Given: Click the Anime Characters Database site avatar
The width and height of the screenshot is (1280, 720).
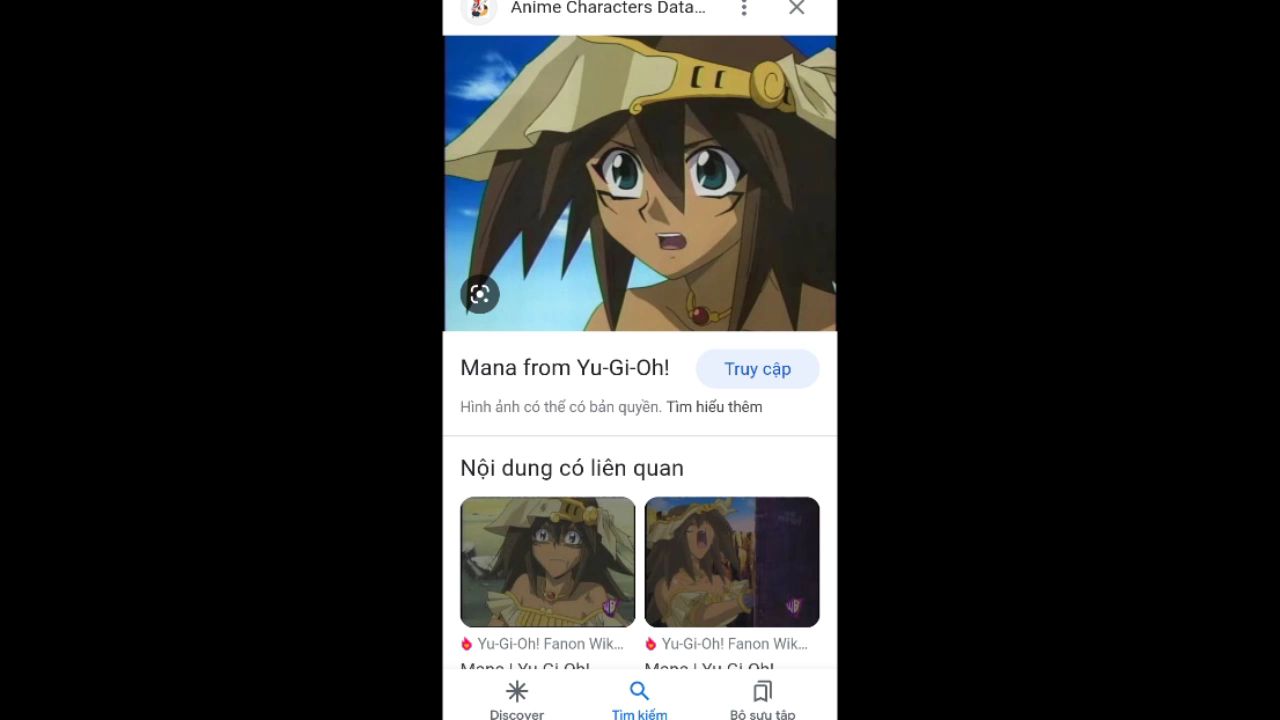Looking at the screenshot, I should (x=479, y=8).
